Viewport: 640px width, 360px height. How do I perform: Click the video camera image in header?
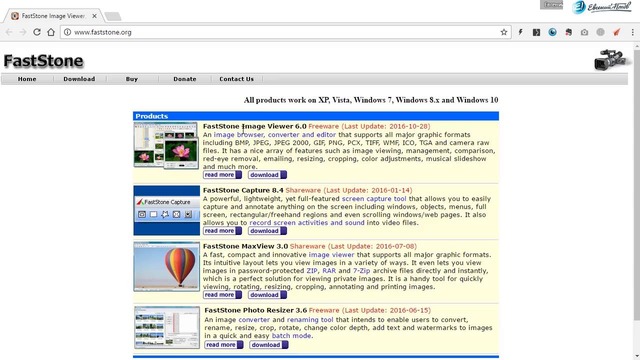tap(611, 60)
